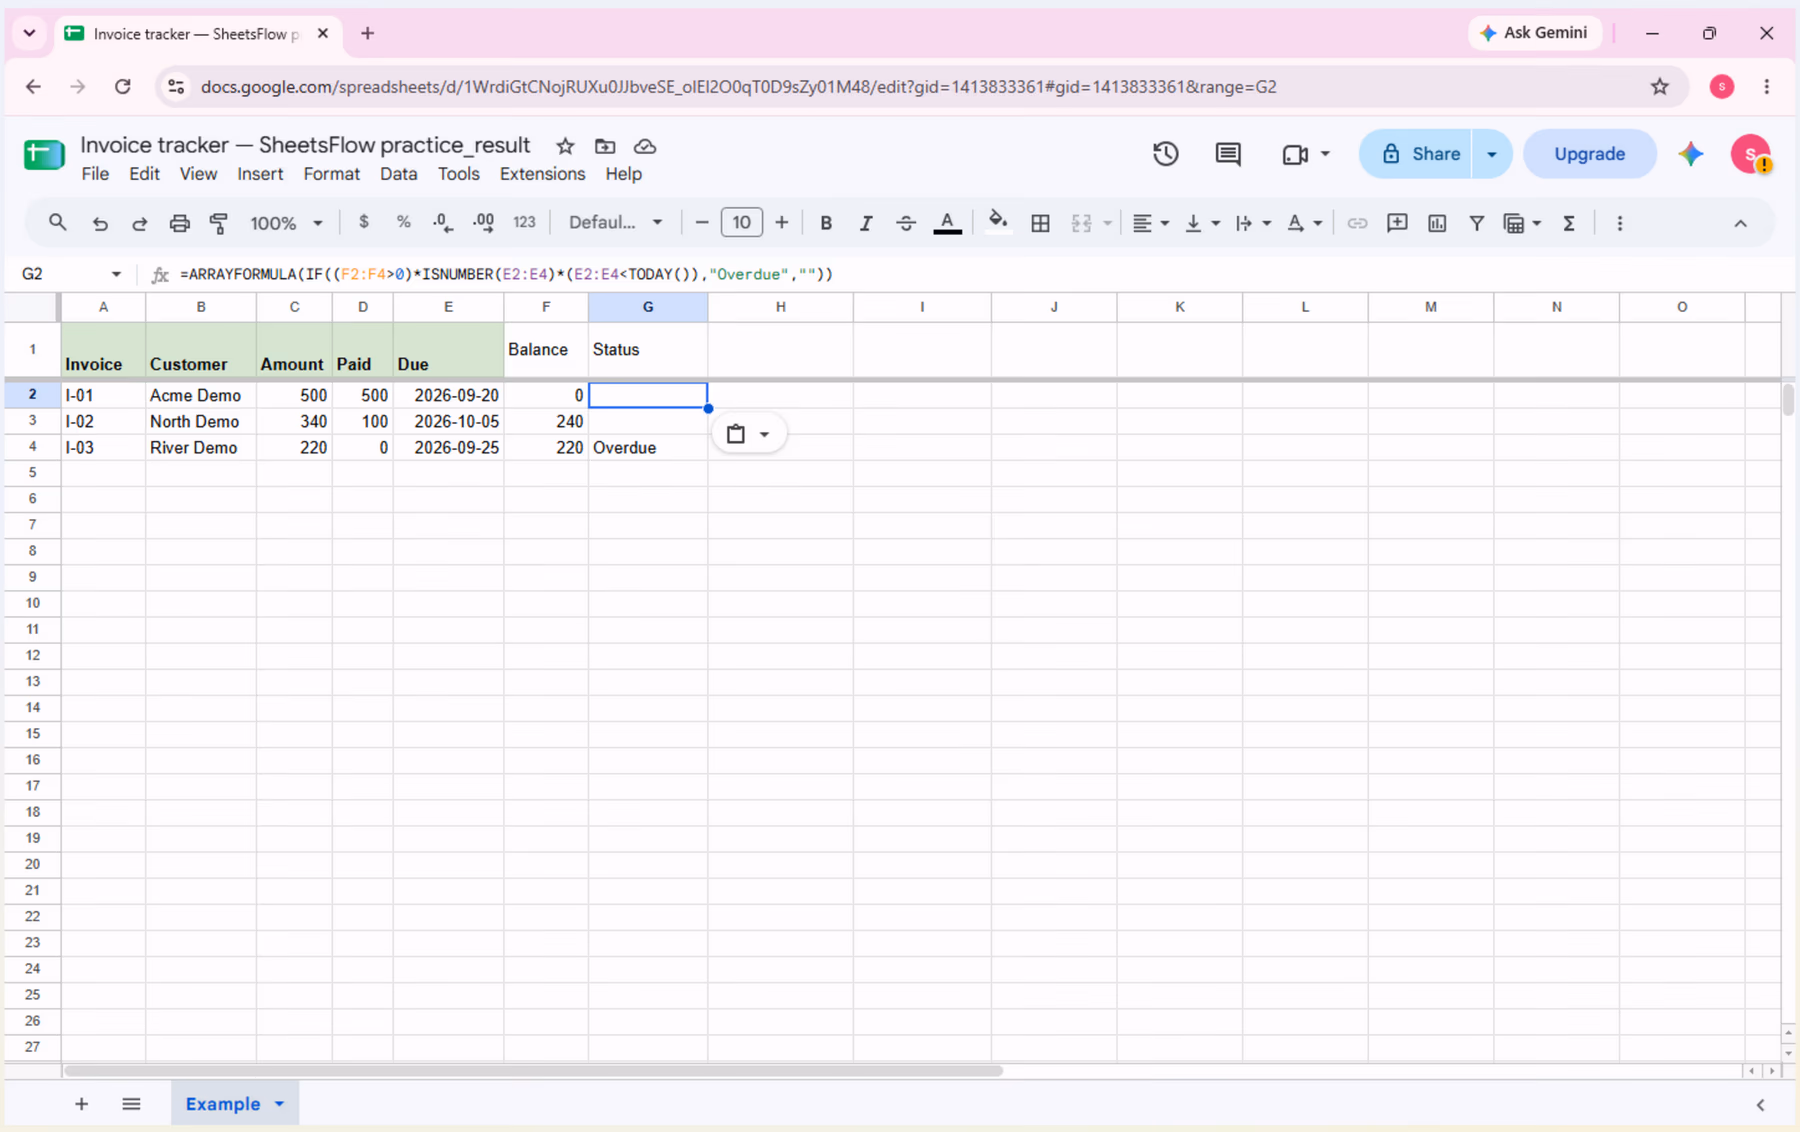Viewport: 1800px width, 1132px height.
Task: Decrease the font size
Action: [x=702, y=223]
